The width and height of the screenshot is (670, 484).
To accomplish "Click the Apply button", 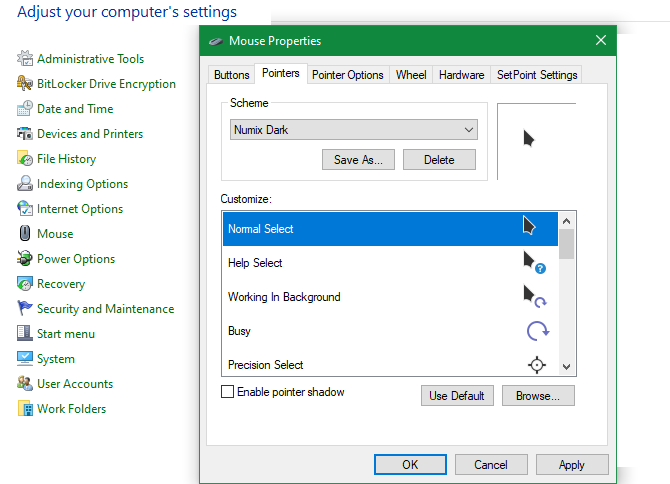I will pyautogui.click(x=572, y=464).
